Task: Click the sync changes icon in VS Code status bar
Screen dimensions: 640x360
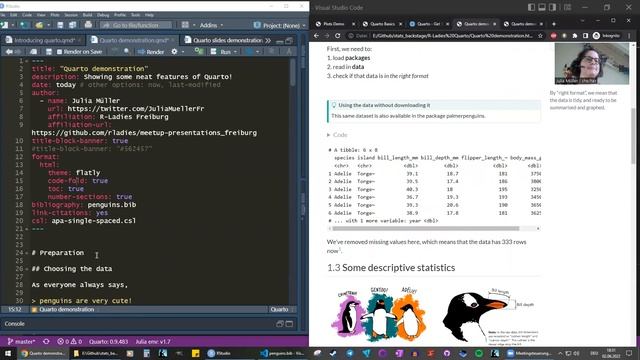Action: click(x=46, y=342)
